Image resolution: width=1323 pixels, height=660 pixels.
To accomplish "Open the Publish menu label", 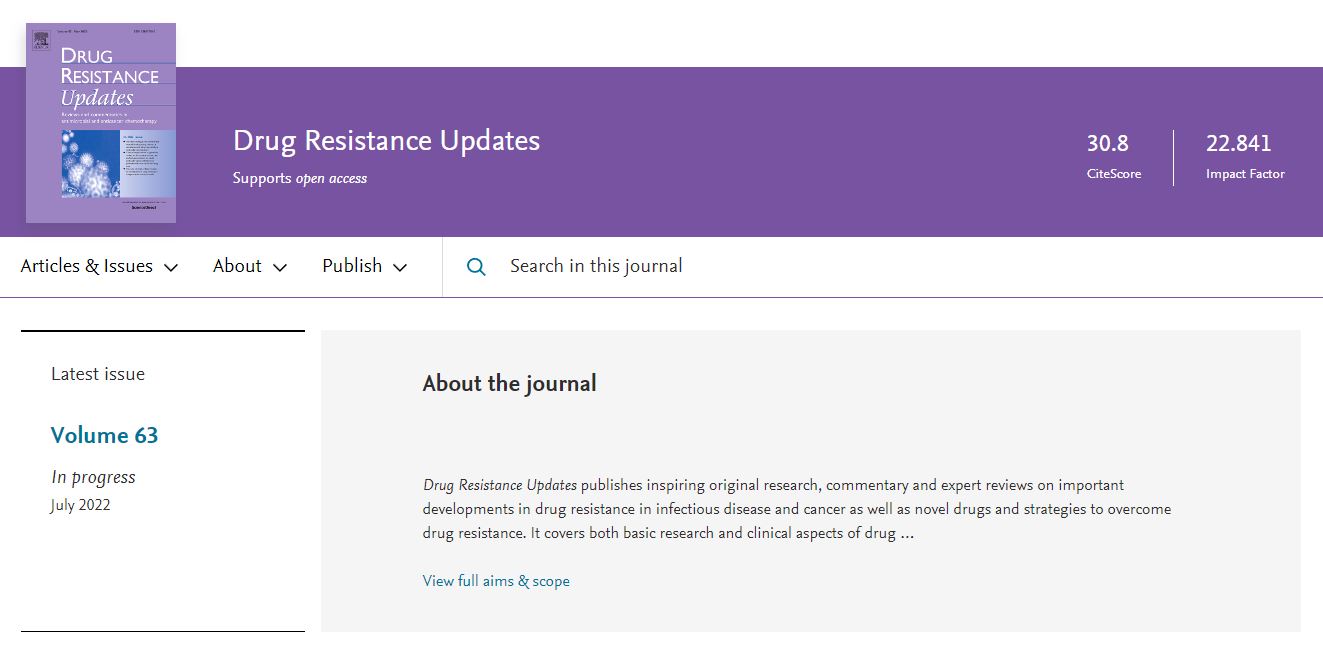I will click(352, 266).
